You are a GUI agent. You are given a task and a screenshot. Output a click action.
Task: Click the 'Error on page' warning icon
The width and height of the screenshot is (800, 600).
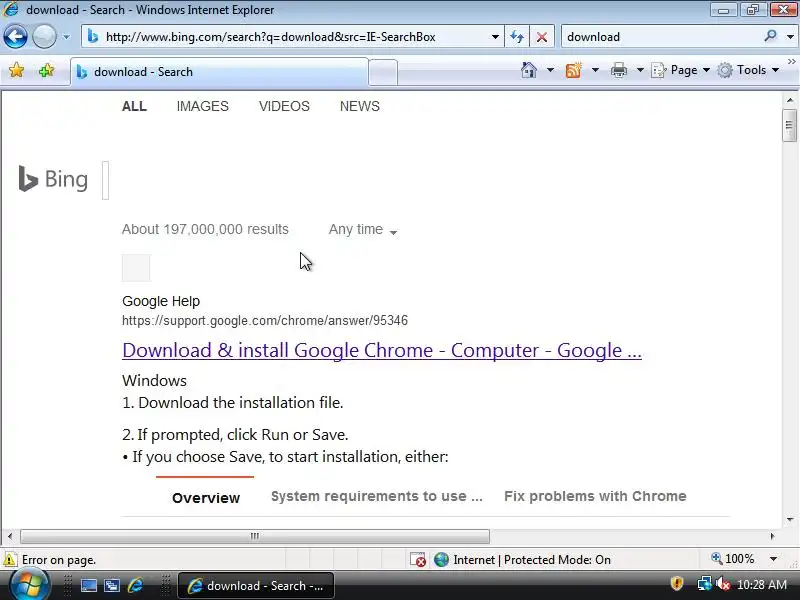[10, 560]
